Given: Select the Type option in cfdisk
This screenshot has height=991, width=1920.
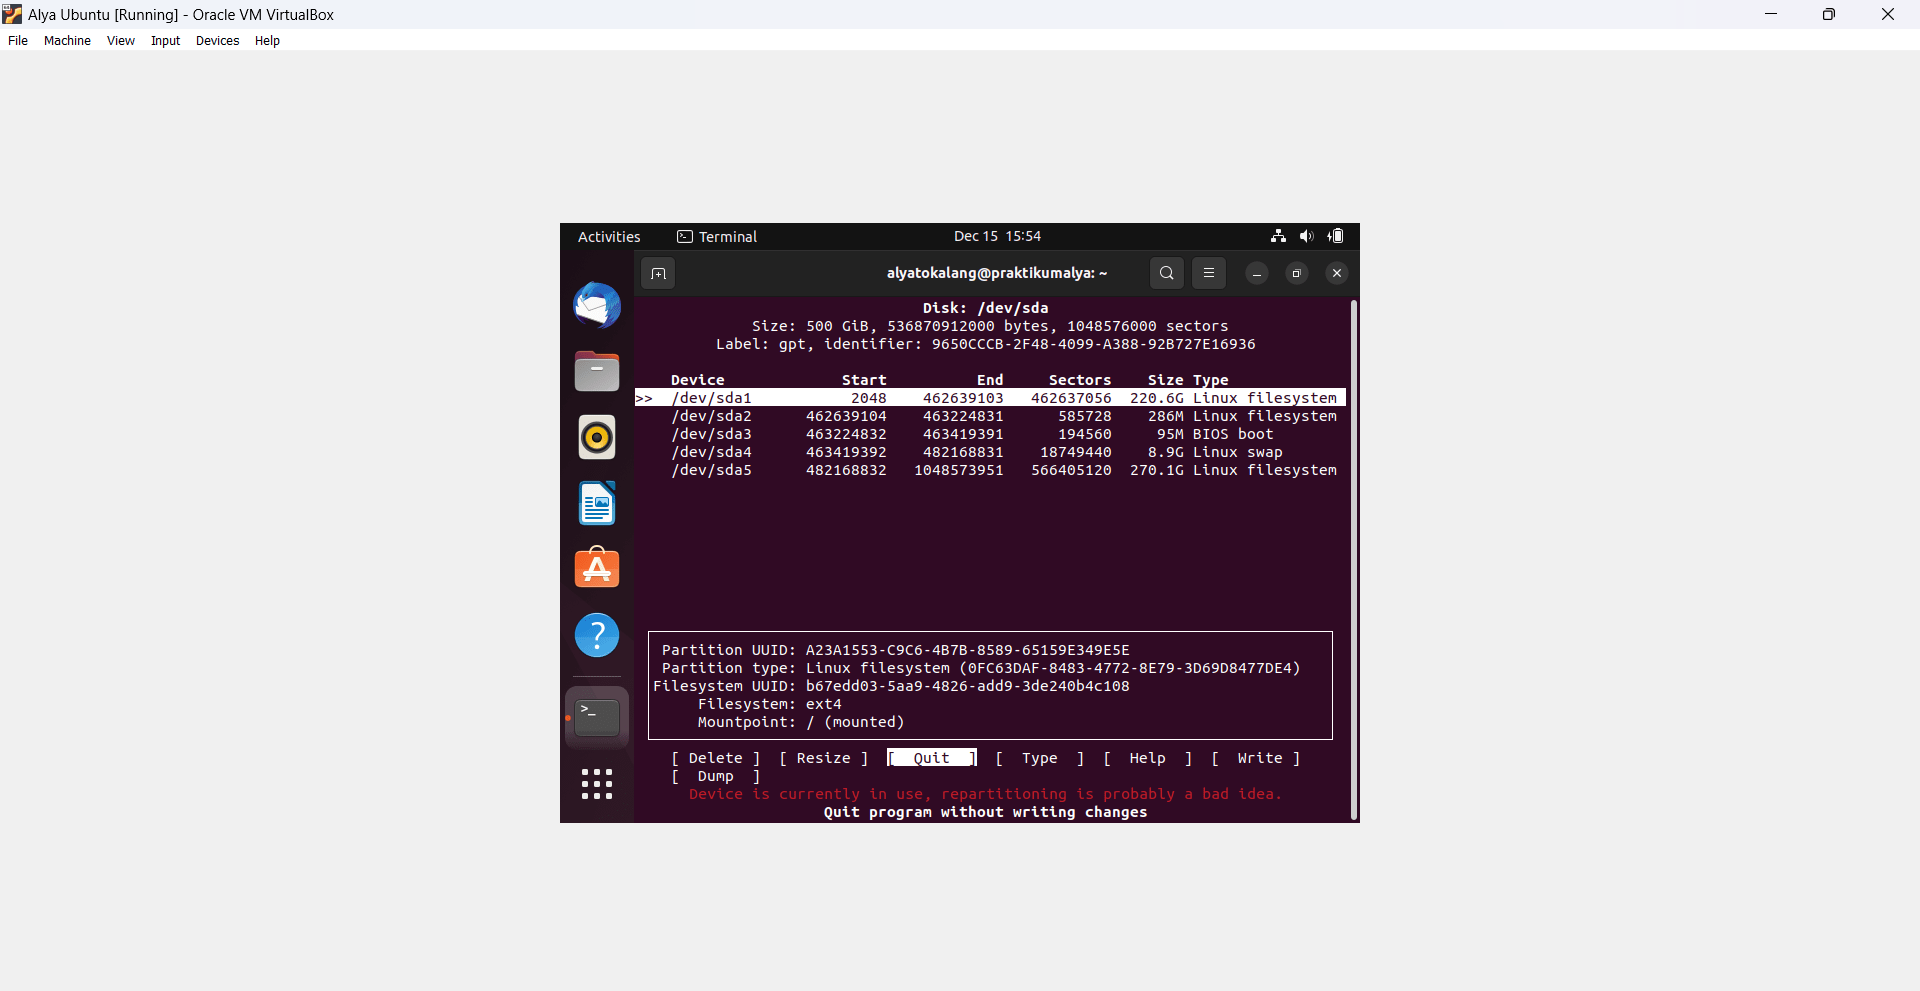Looking at the screenshot, I should (1040, 758).
